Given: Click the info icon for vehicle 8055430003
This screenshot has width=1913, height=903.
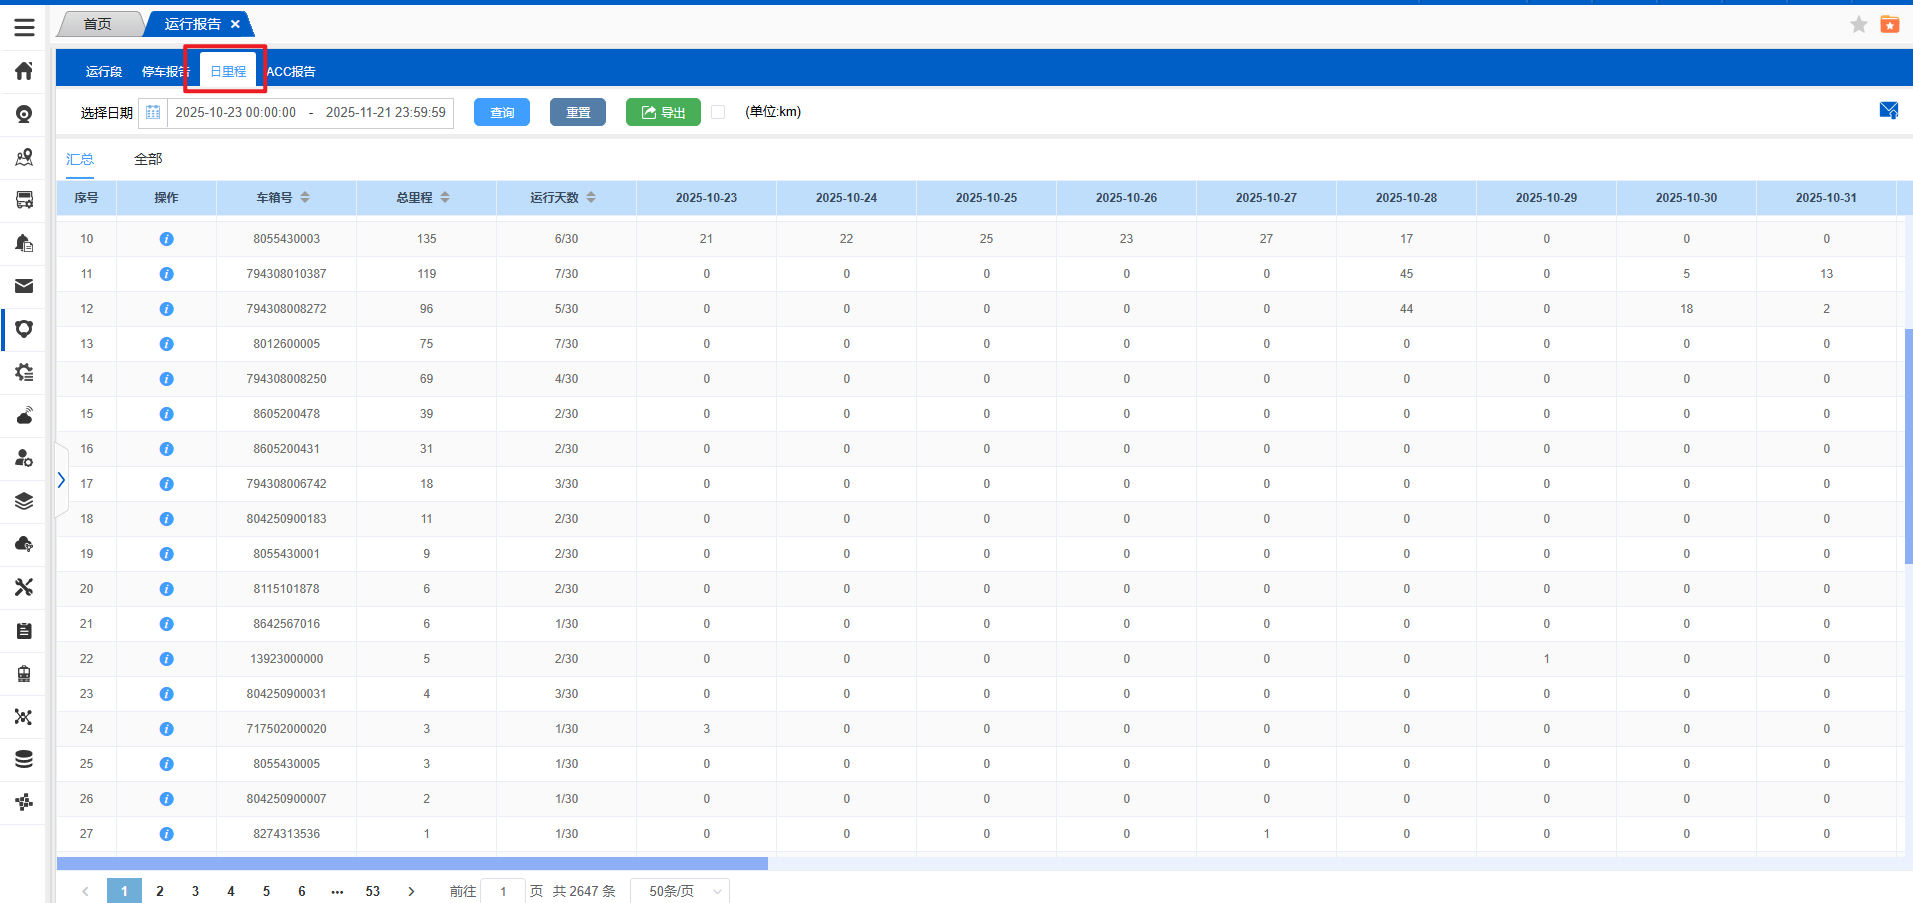Looking at the screenshot, I should coord(166,239).
